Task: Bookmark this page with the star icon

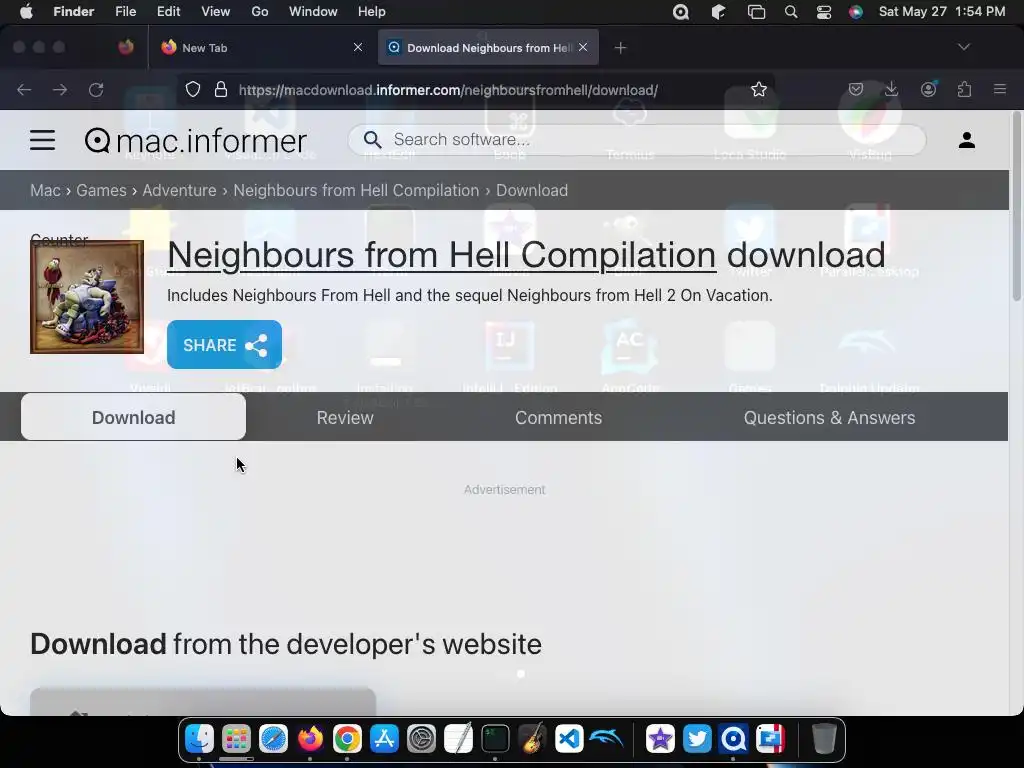Action: [x=758, y=89]
